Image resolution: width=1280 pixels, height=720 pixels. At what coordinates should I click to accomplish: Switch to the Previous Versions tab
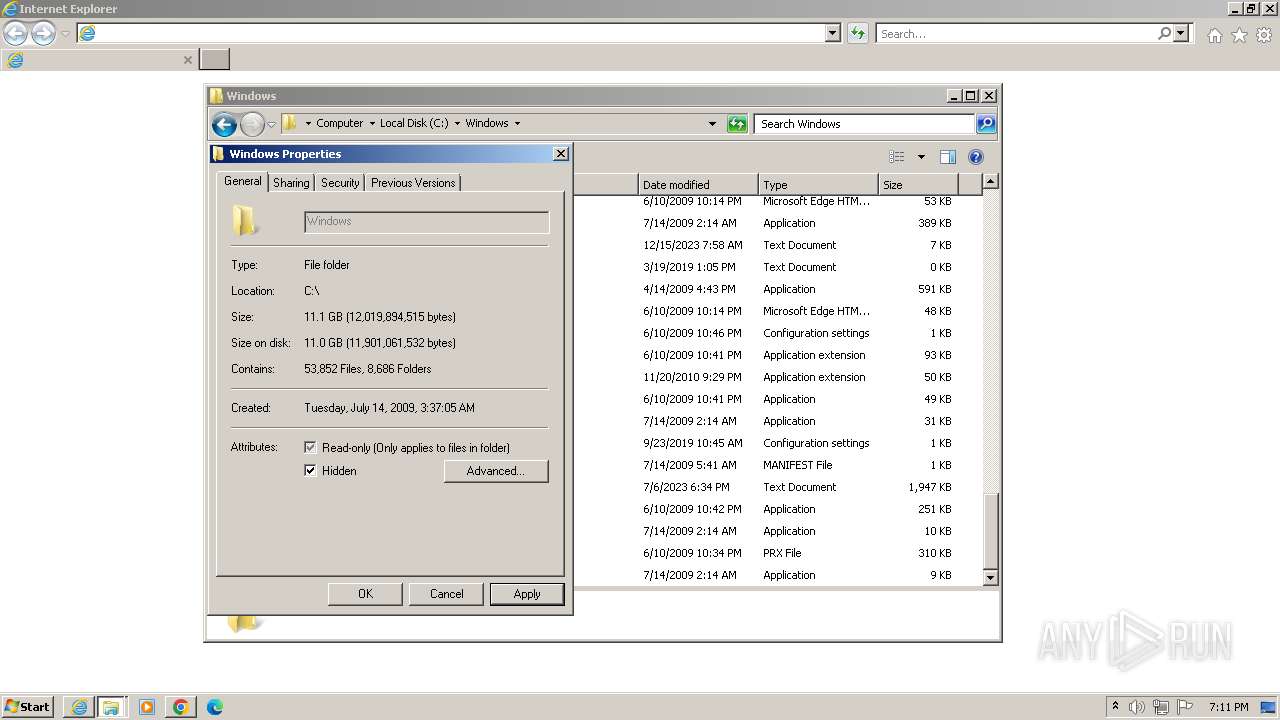coord(413,183)
